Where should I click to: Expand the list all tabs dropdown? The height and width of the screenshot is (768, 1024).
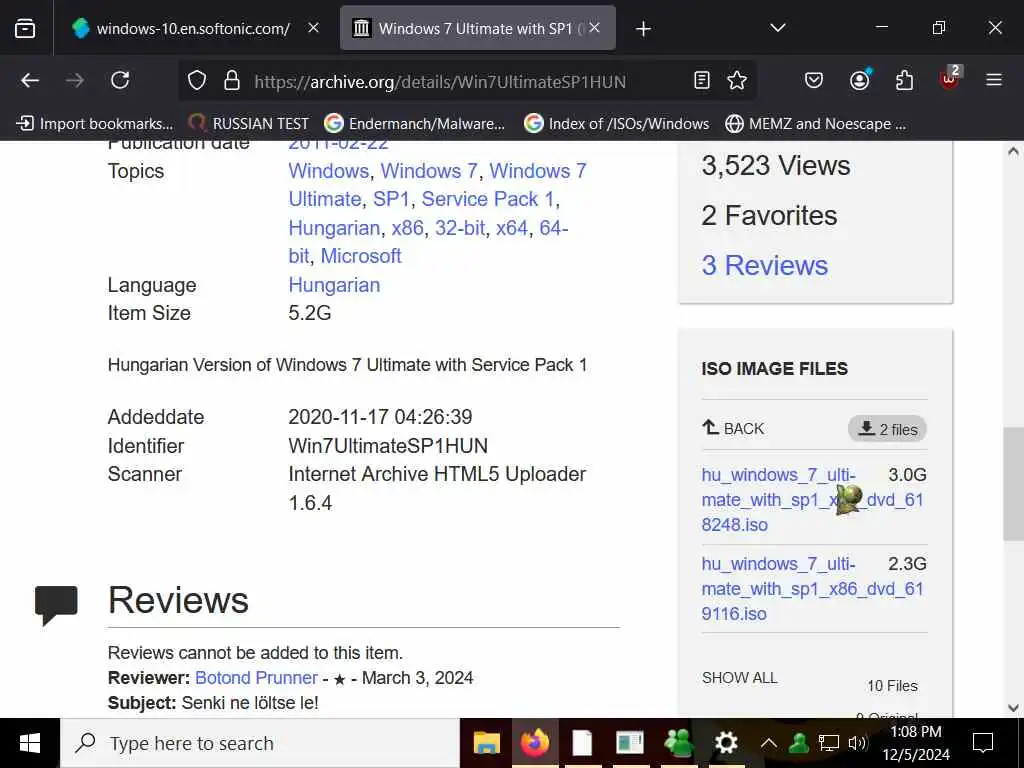tap(778, 28)
